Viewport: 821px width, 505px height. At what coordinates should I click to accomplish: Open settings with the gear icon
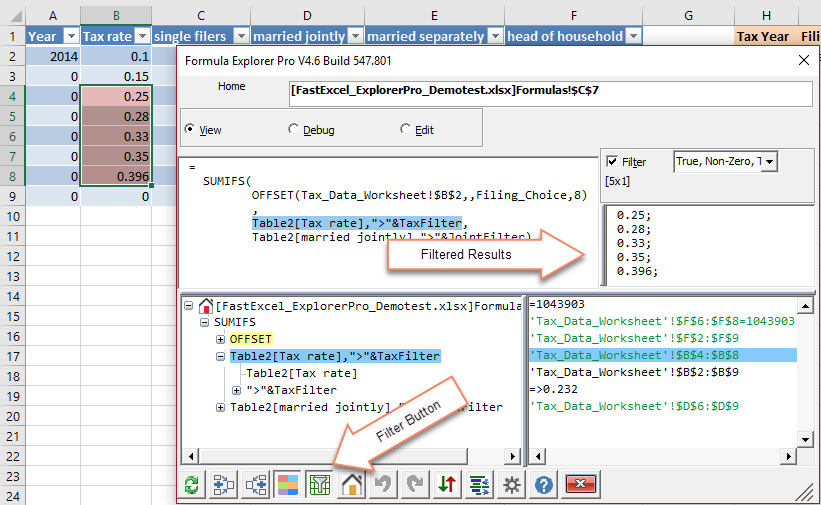pos(512,484)
